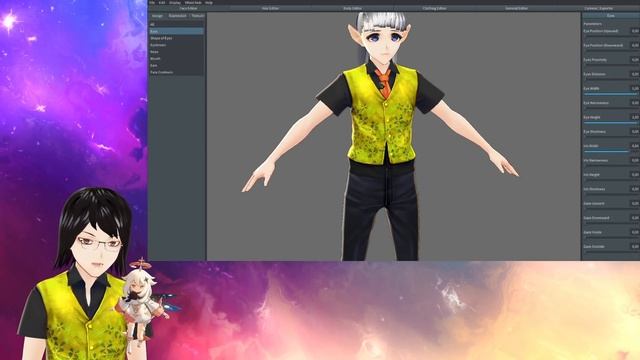Choose Eyebrows in the face parts list
The image size is (640, 360).
[x=176, y=45]
